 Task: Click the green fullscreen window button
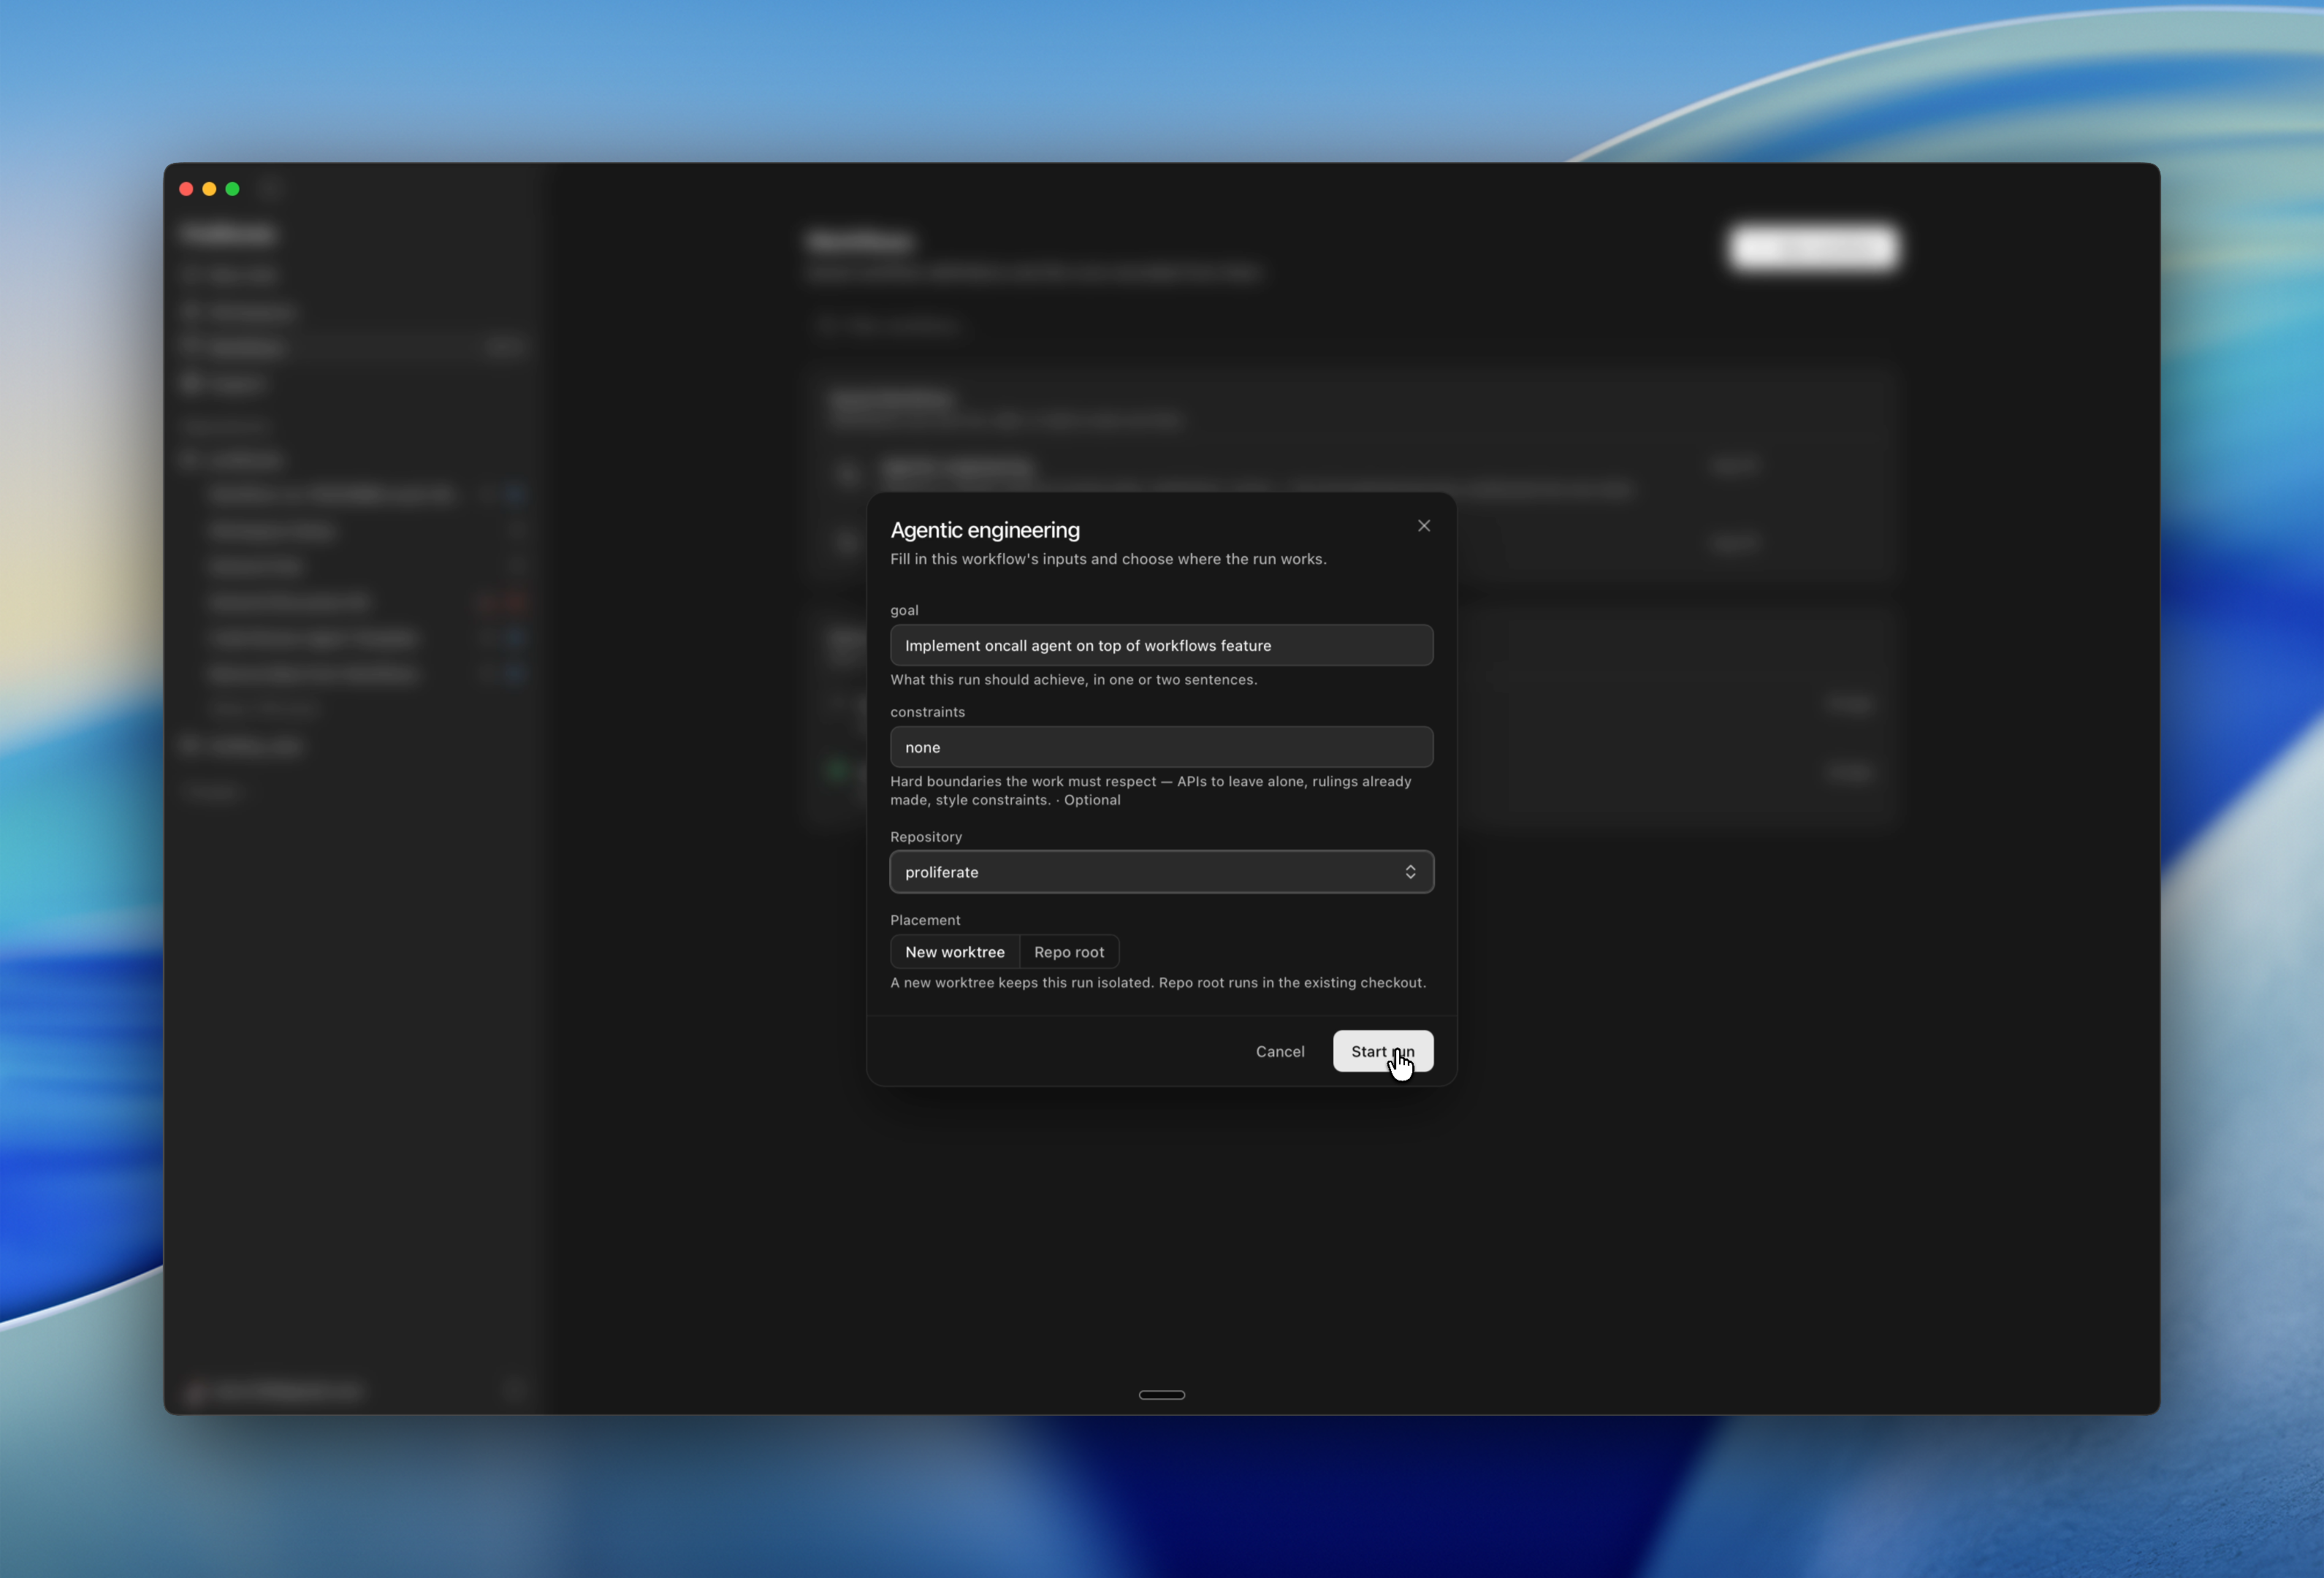point(232,189)
